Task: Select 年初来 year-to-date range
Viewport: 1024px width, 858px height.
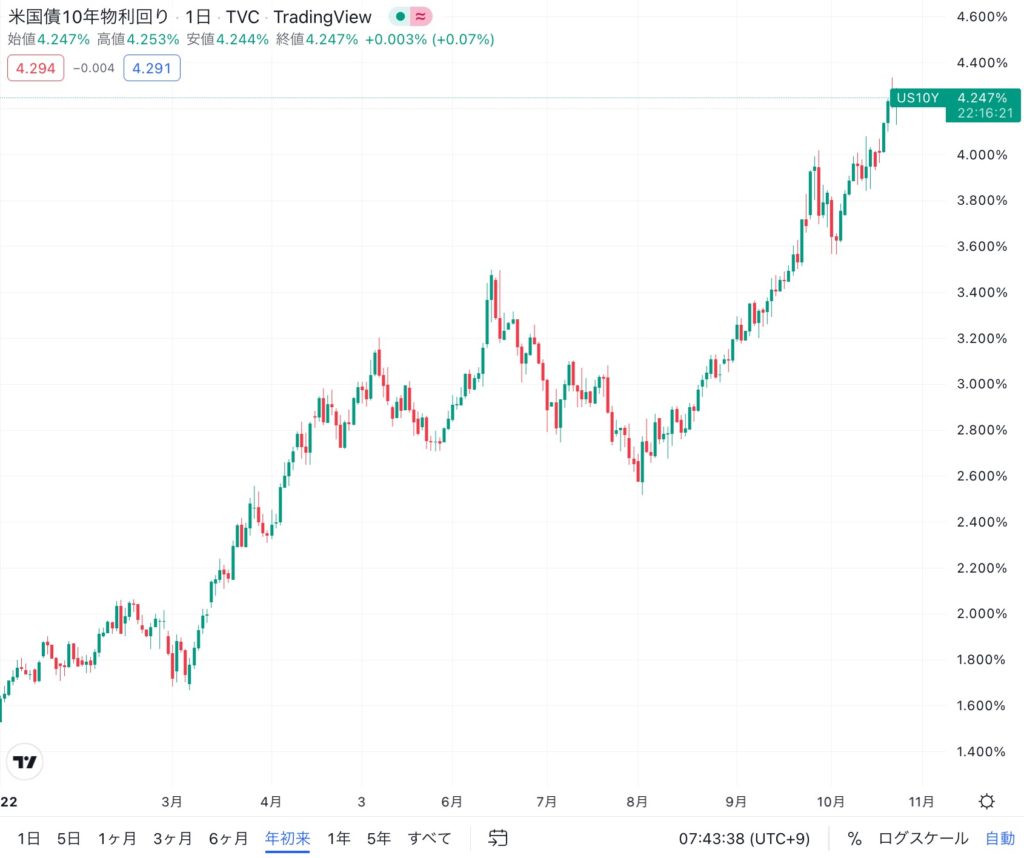Action: tap(287, 838)
